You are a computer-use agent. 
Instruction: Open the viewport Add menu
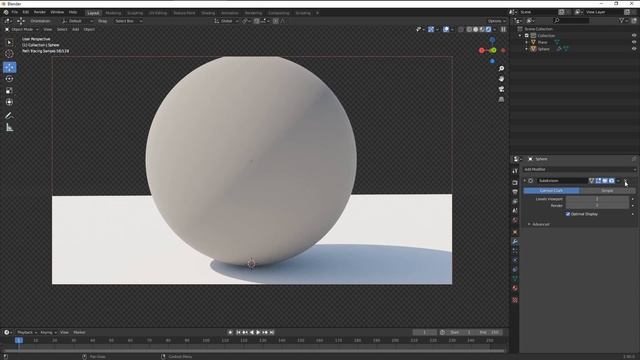click(76, 29)
